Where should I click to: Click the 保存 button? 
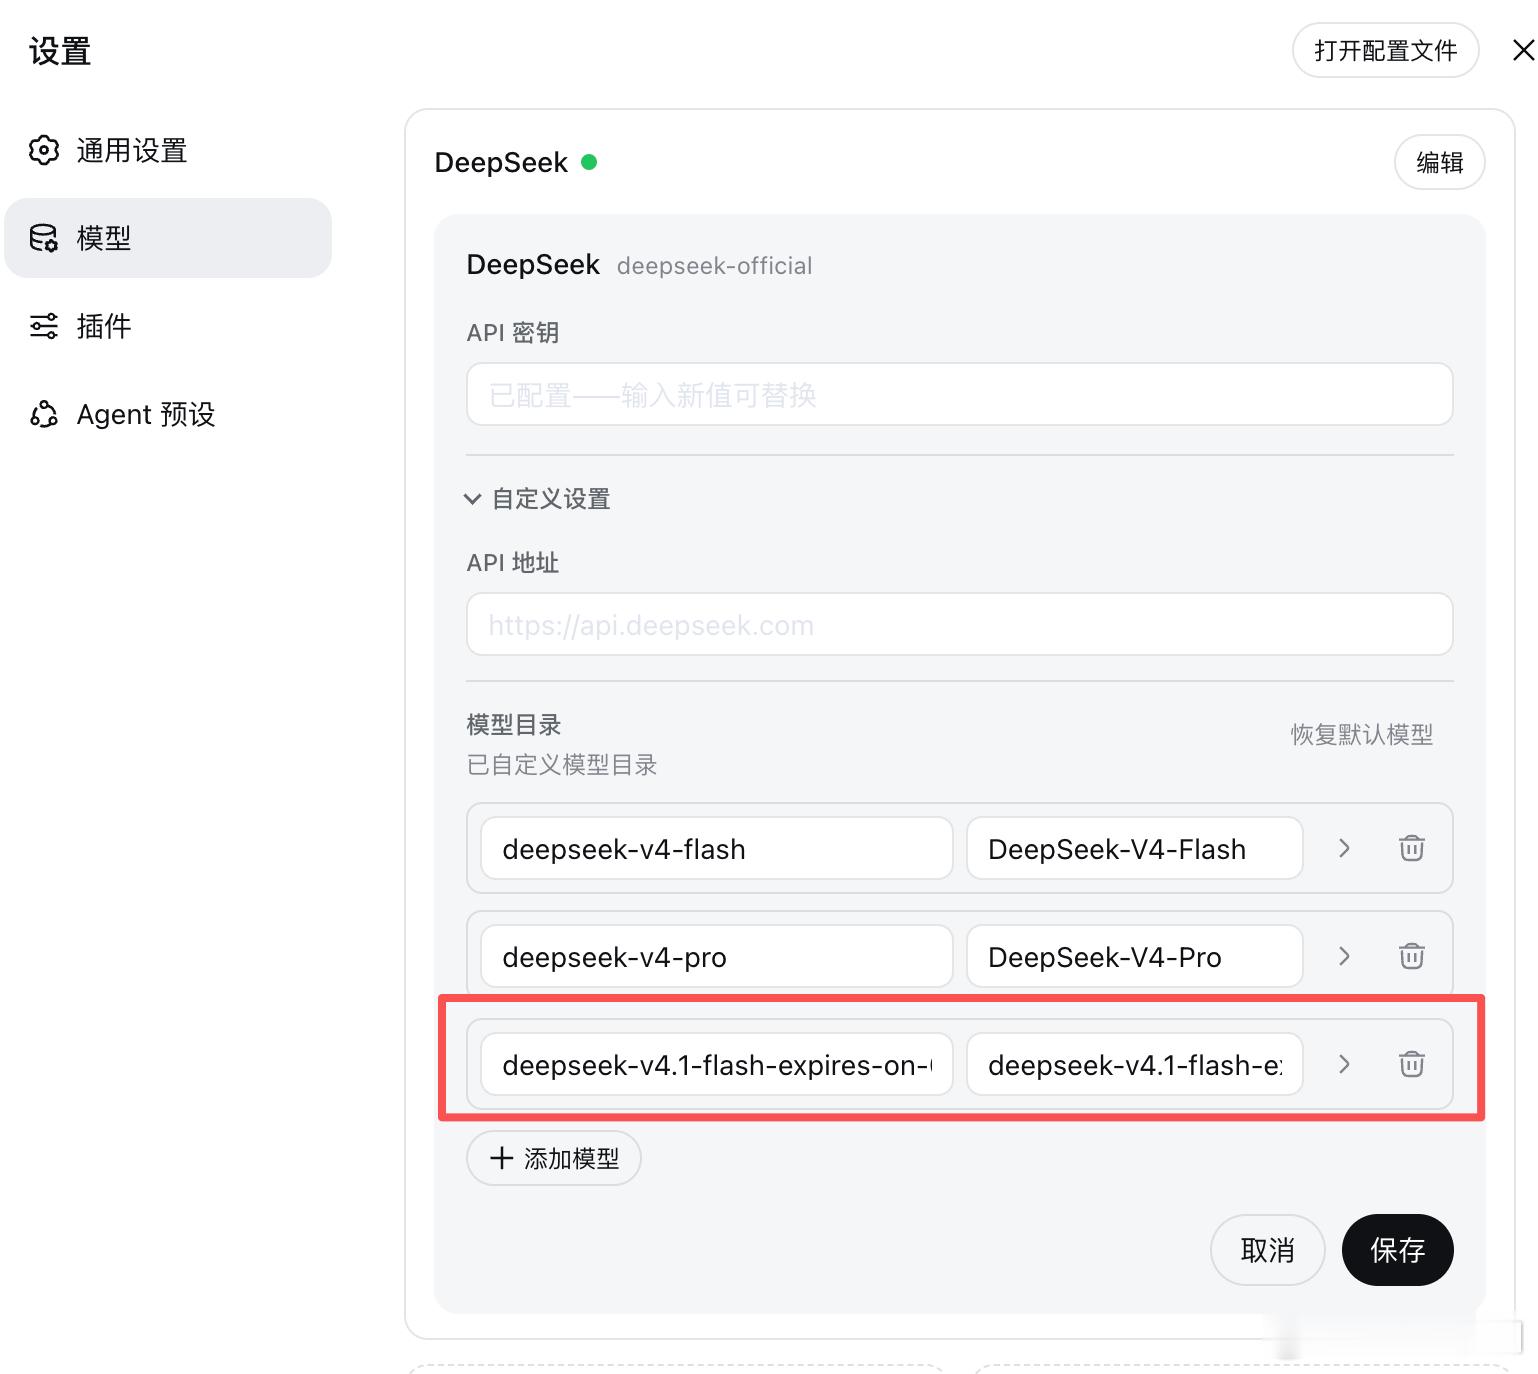tap(1397, 1250)
